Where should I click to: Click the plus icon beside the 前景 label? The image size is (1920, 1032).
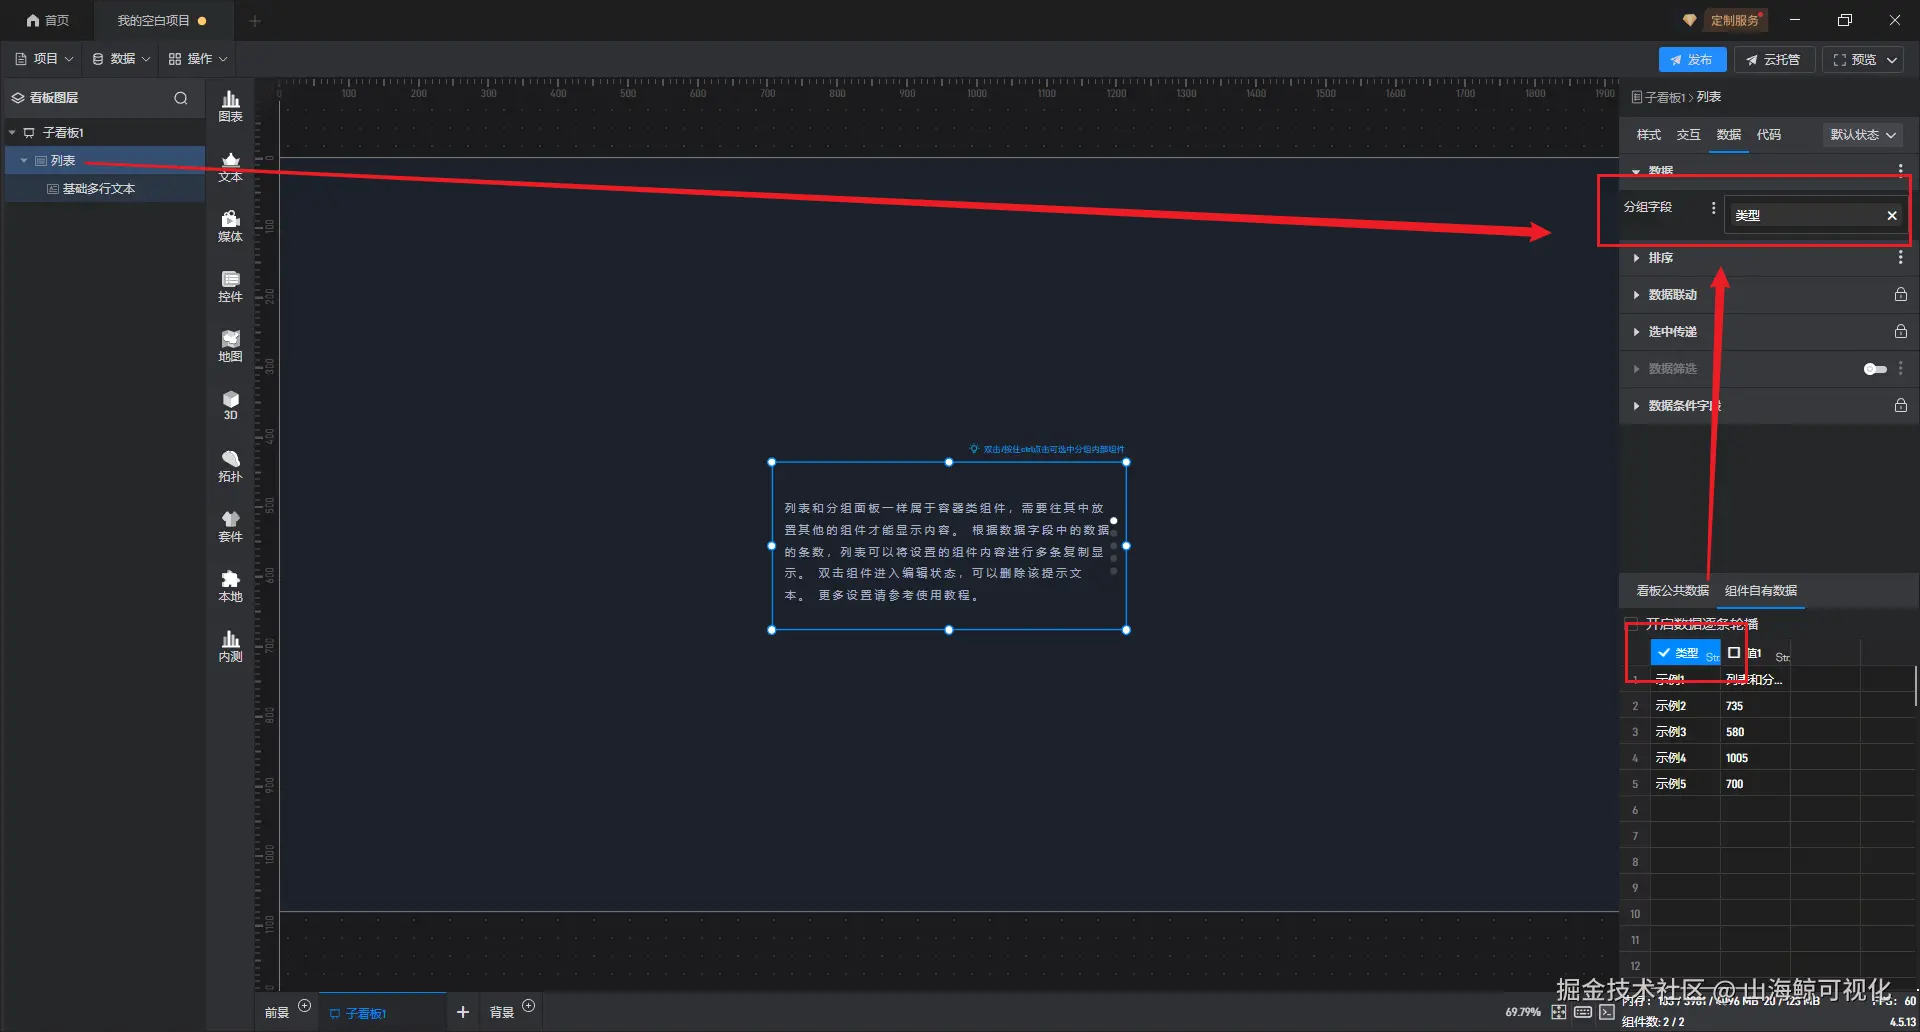[x=305, y=1006]
